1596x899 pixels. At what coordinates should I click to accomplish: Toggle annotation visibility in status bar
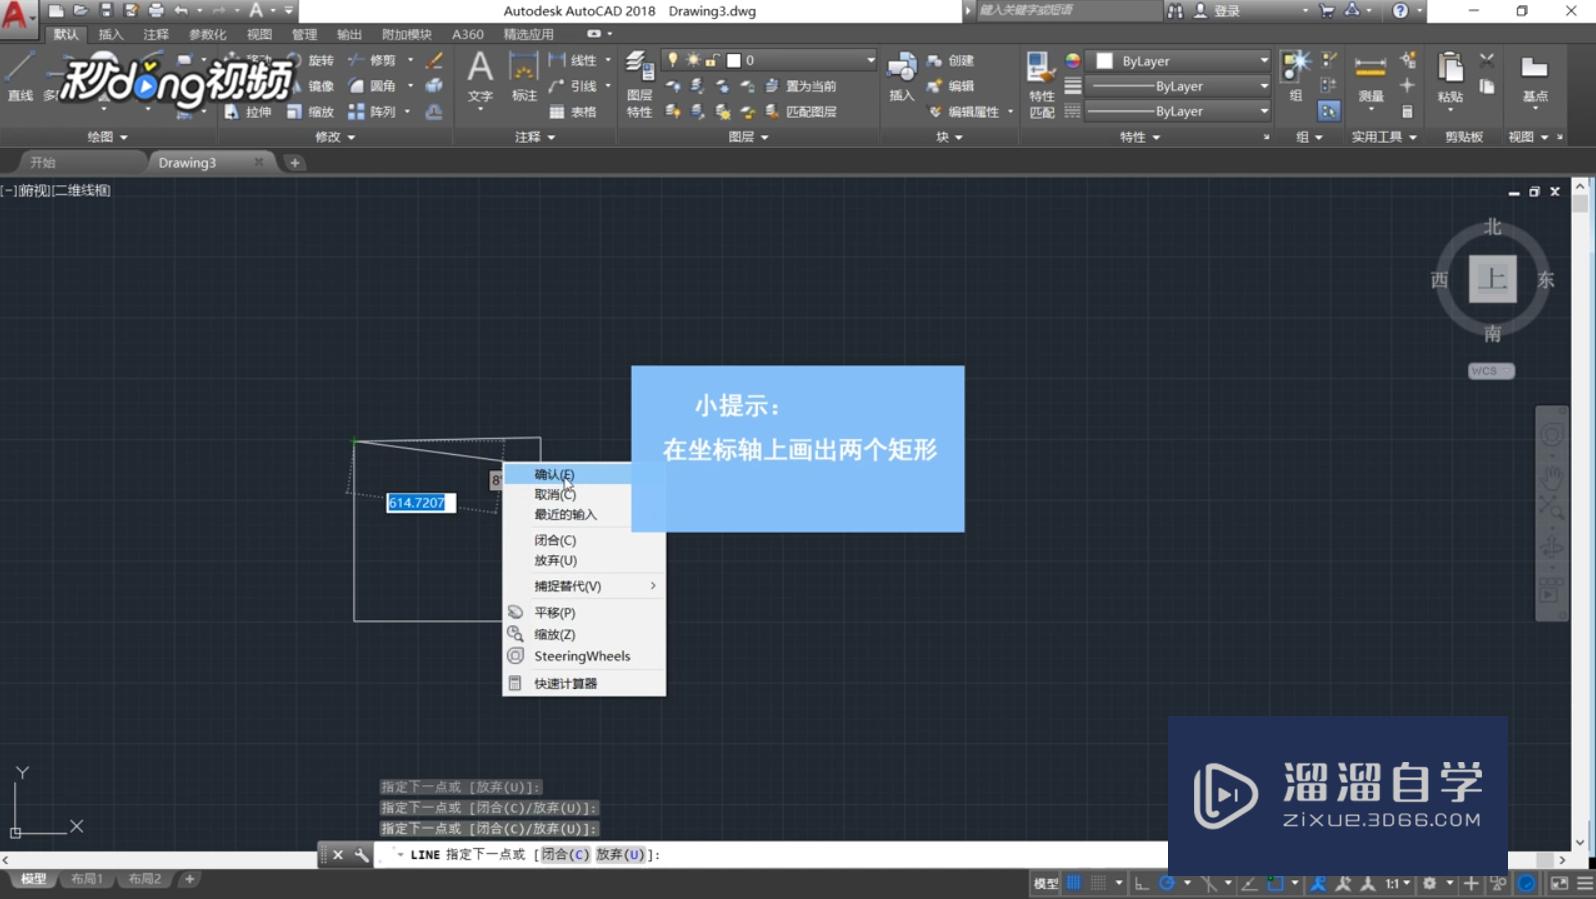tap(1319, 883)
